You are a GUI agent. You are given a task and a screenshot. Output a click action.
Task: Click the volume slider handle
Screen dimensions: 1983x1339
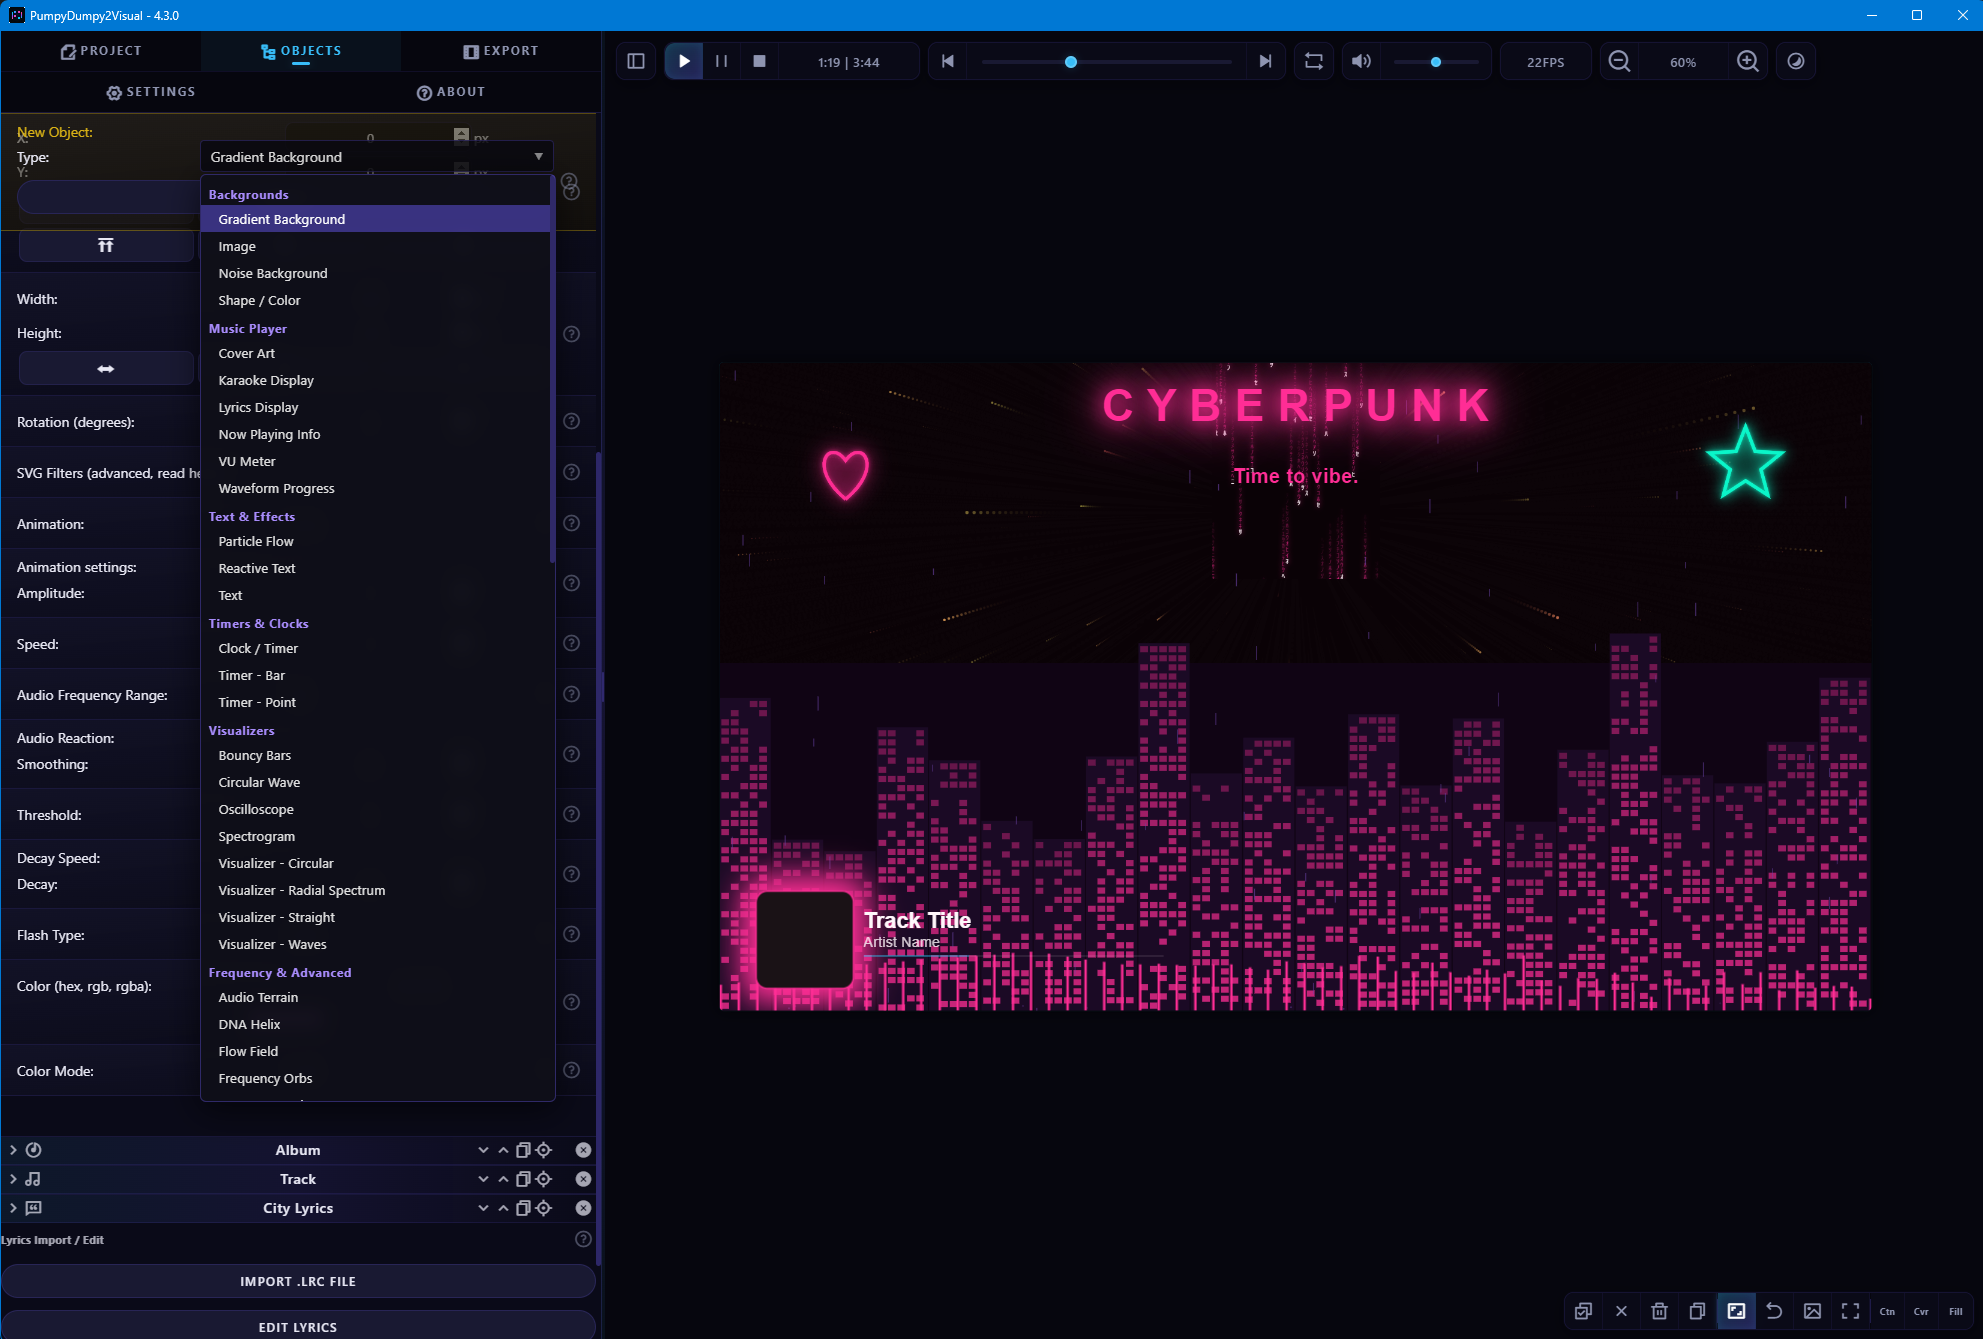1436,62
